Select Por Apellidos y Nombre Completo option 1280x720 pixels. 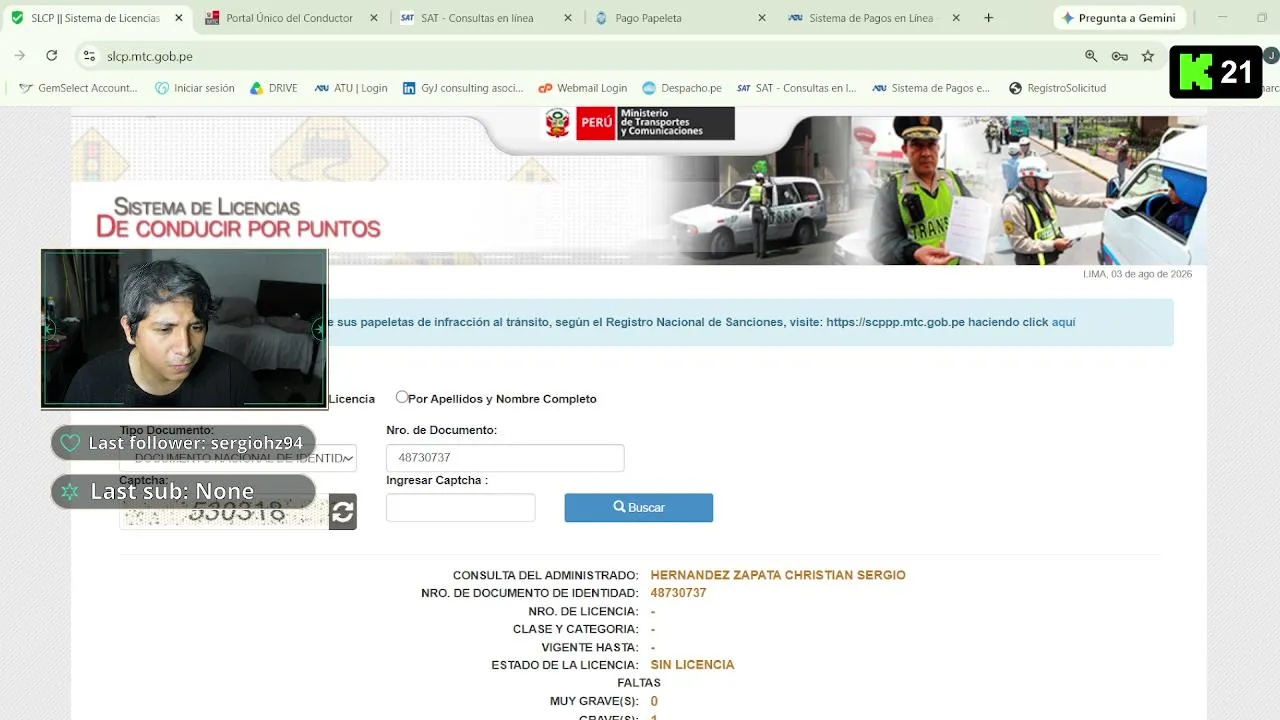(x=402, y=397)
